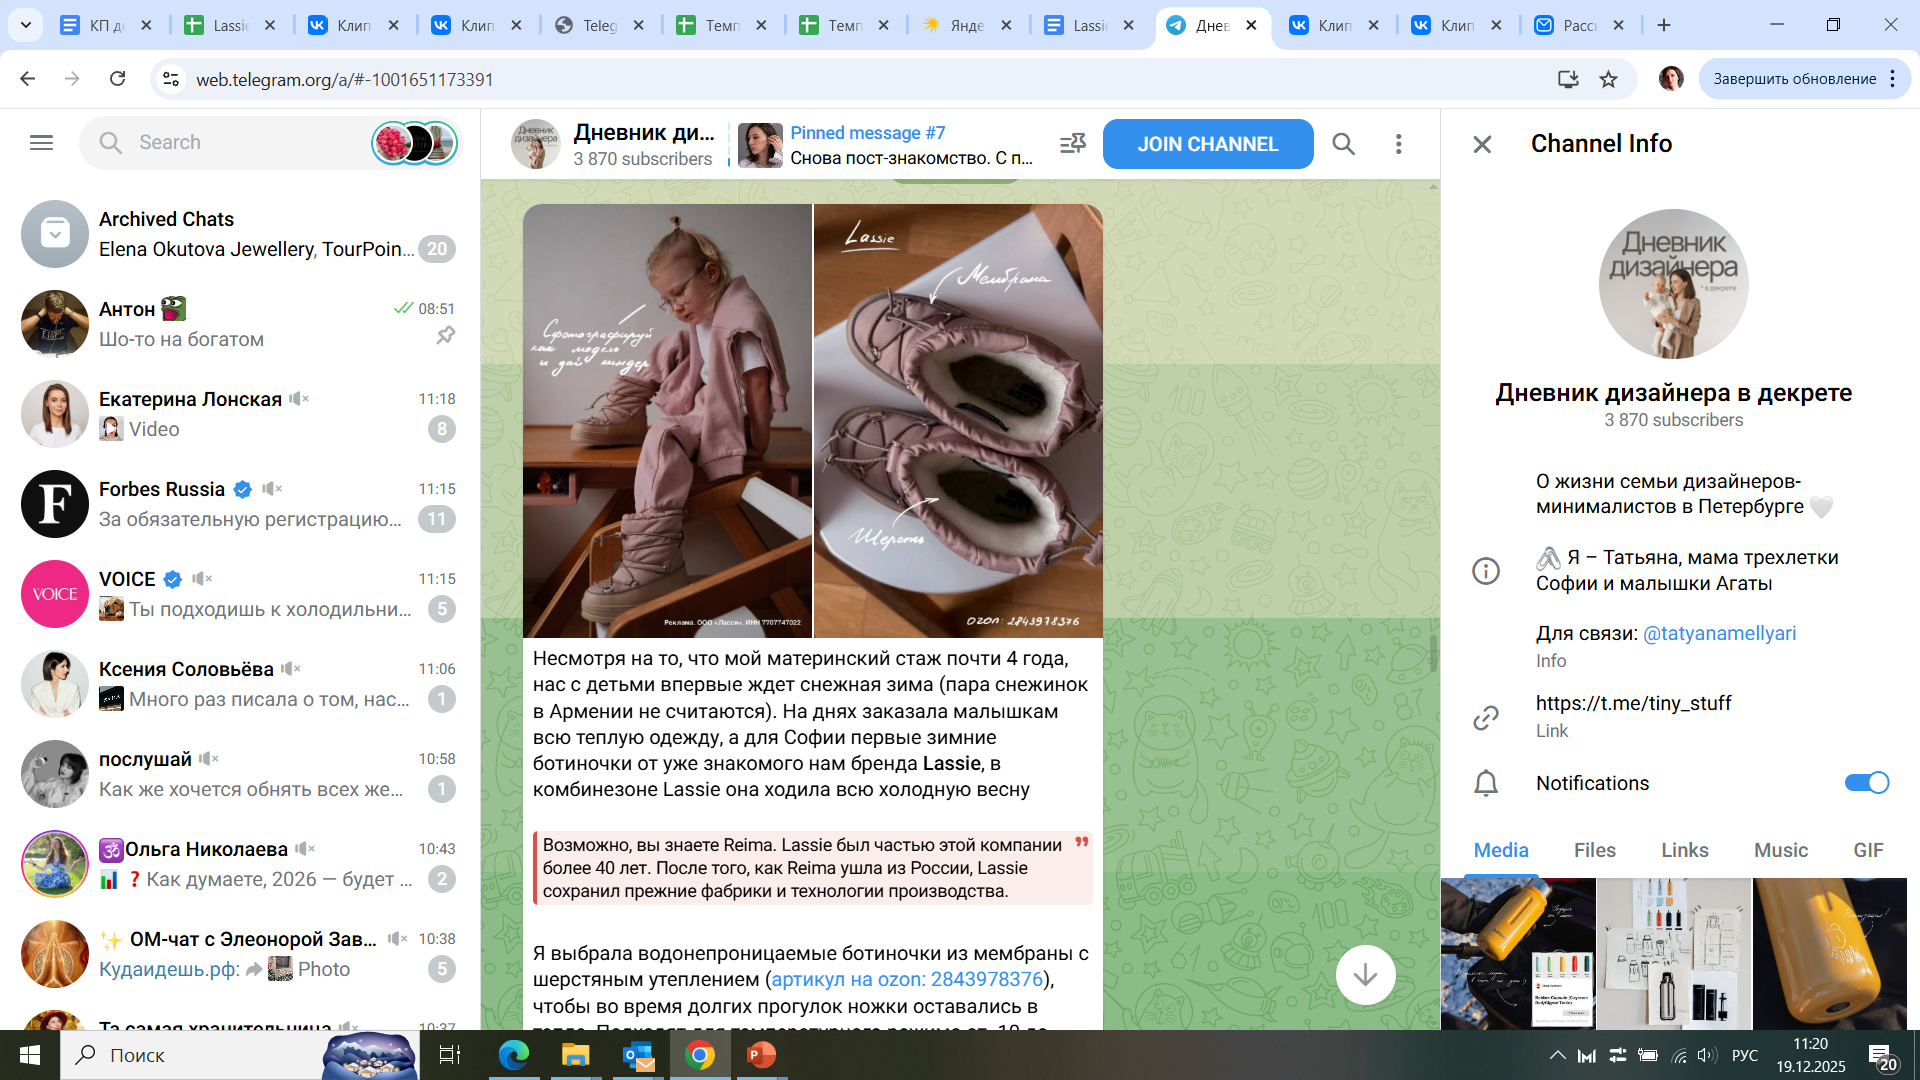The width and height of the screenshot is (1920, 1080).
Task: Open the stories avatars in search bar
Action: point(414,143)
